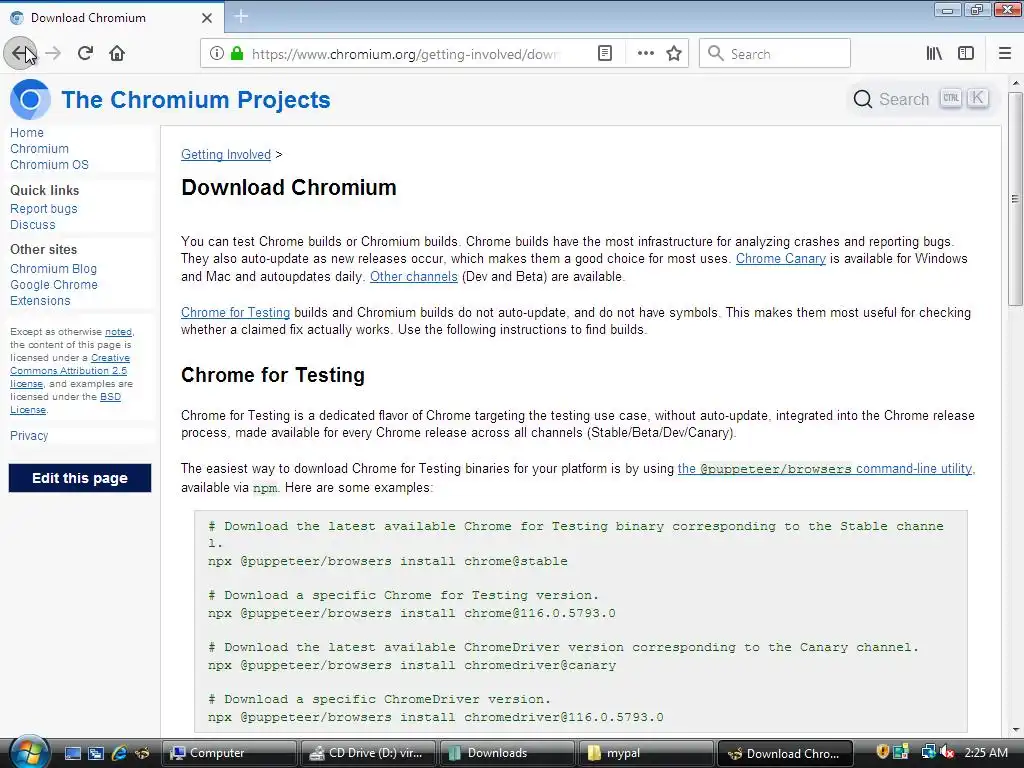Go to the browser home page

pos(117,54)
